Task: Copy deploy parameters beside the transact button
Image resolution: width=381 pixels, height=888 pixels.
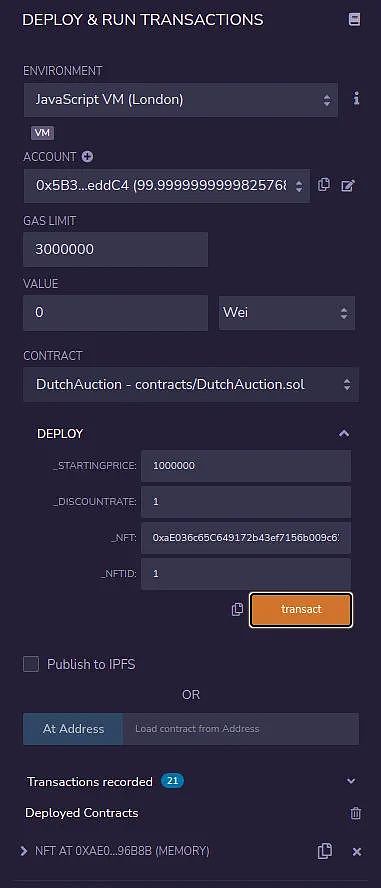Action: point(237,609)
